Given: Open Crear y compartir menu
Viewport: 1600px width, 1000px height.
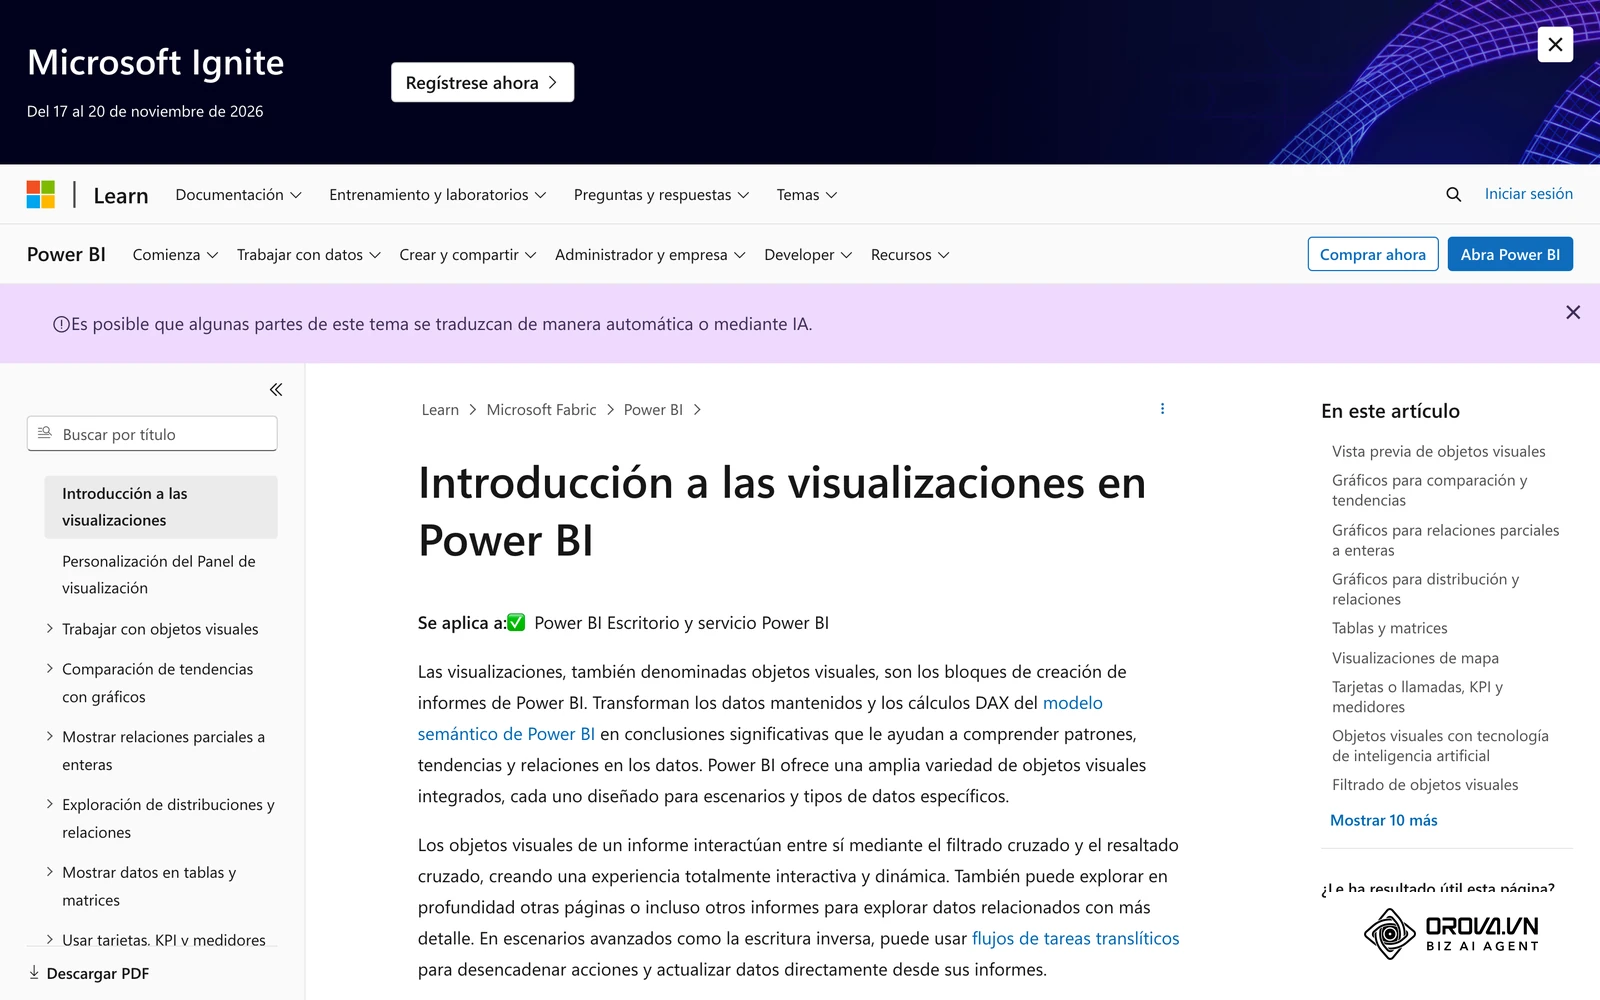Looking at the screenshot, I should 468,254.
